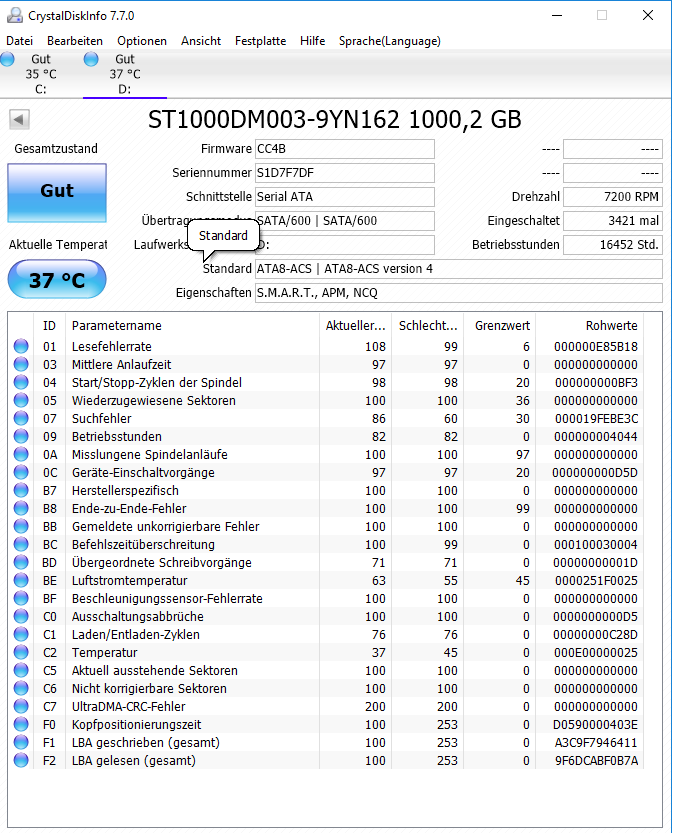Click the status dot for Misslungene Spindelanläufe
The height and width of the screenshot is (833, 674).
coord(21,455)
